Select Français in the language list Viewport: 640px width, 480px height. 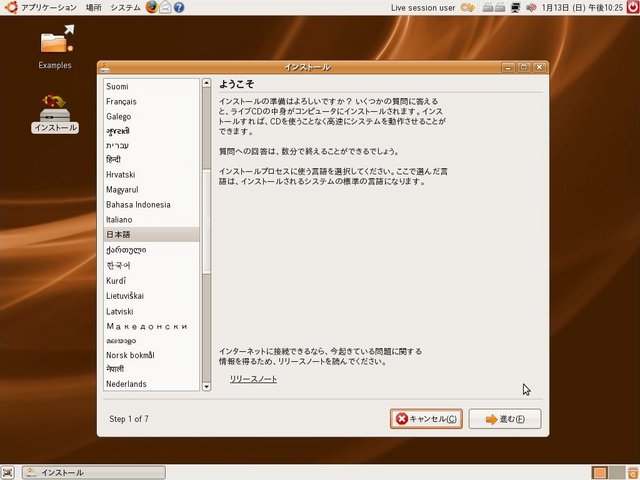coord(151,101)
